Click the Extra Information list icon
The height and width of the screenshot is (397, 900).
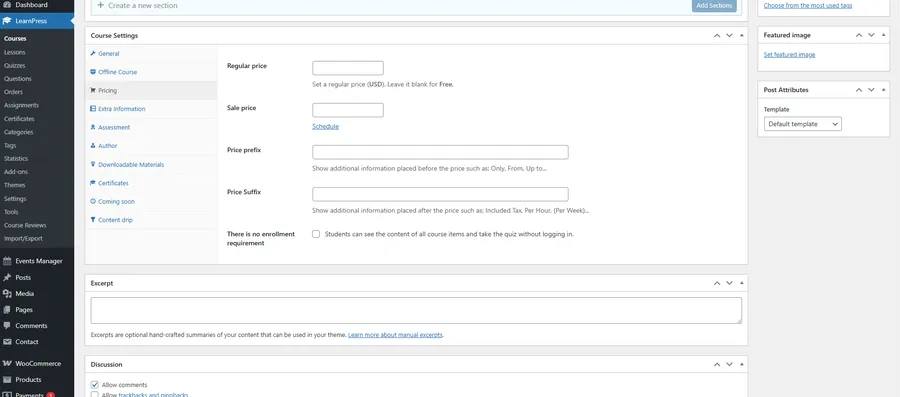[93, 108]
